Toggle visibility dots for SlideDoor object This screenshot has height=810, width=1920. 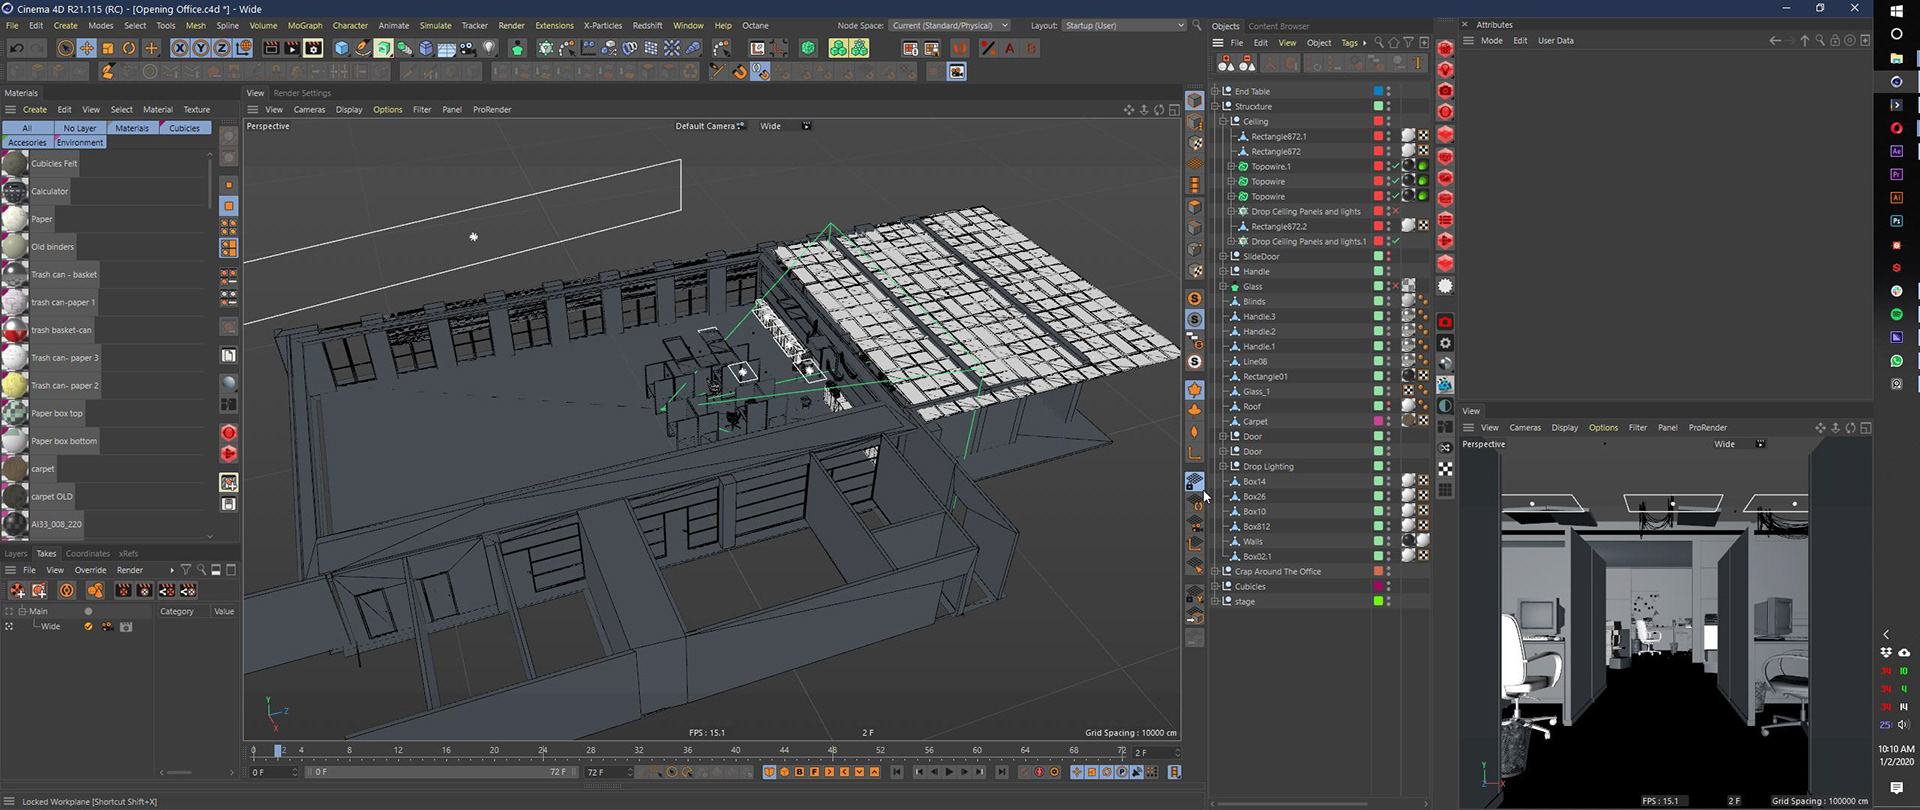(x=1389, y=256)
